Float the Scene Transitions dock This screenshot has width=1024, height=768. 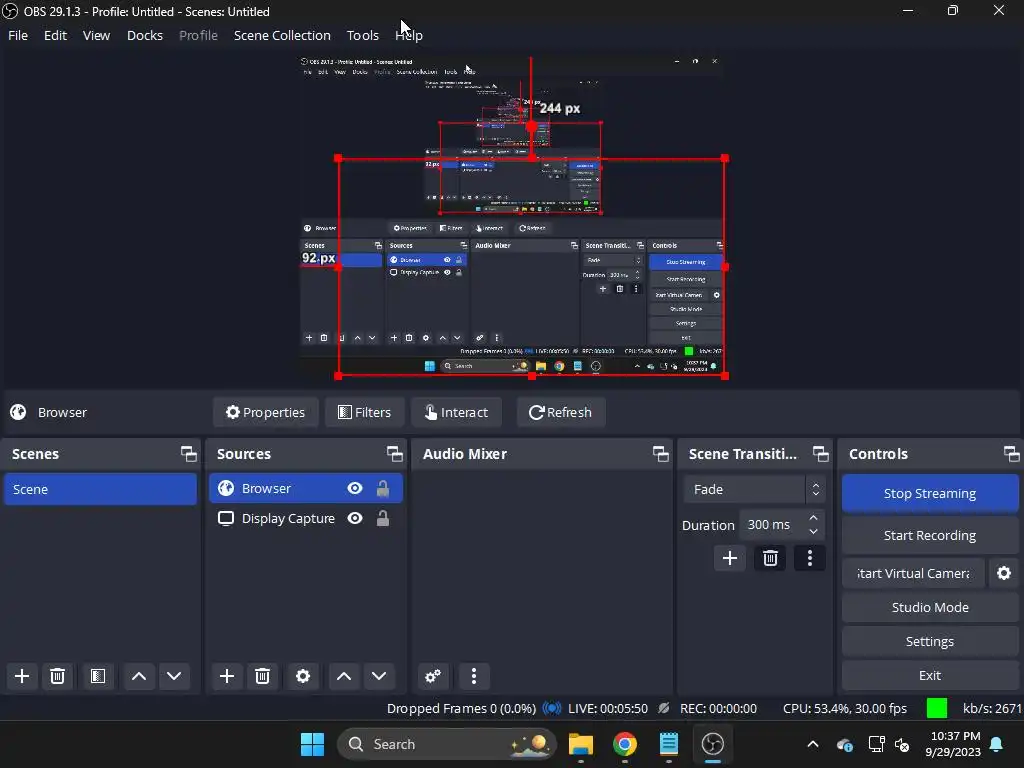point(820,454)
